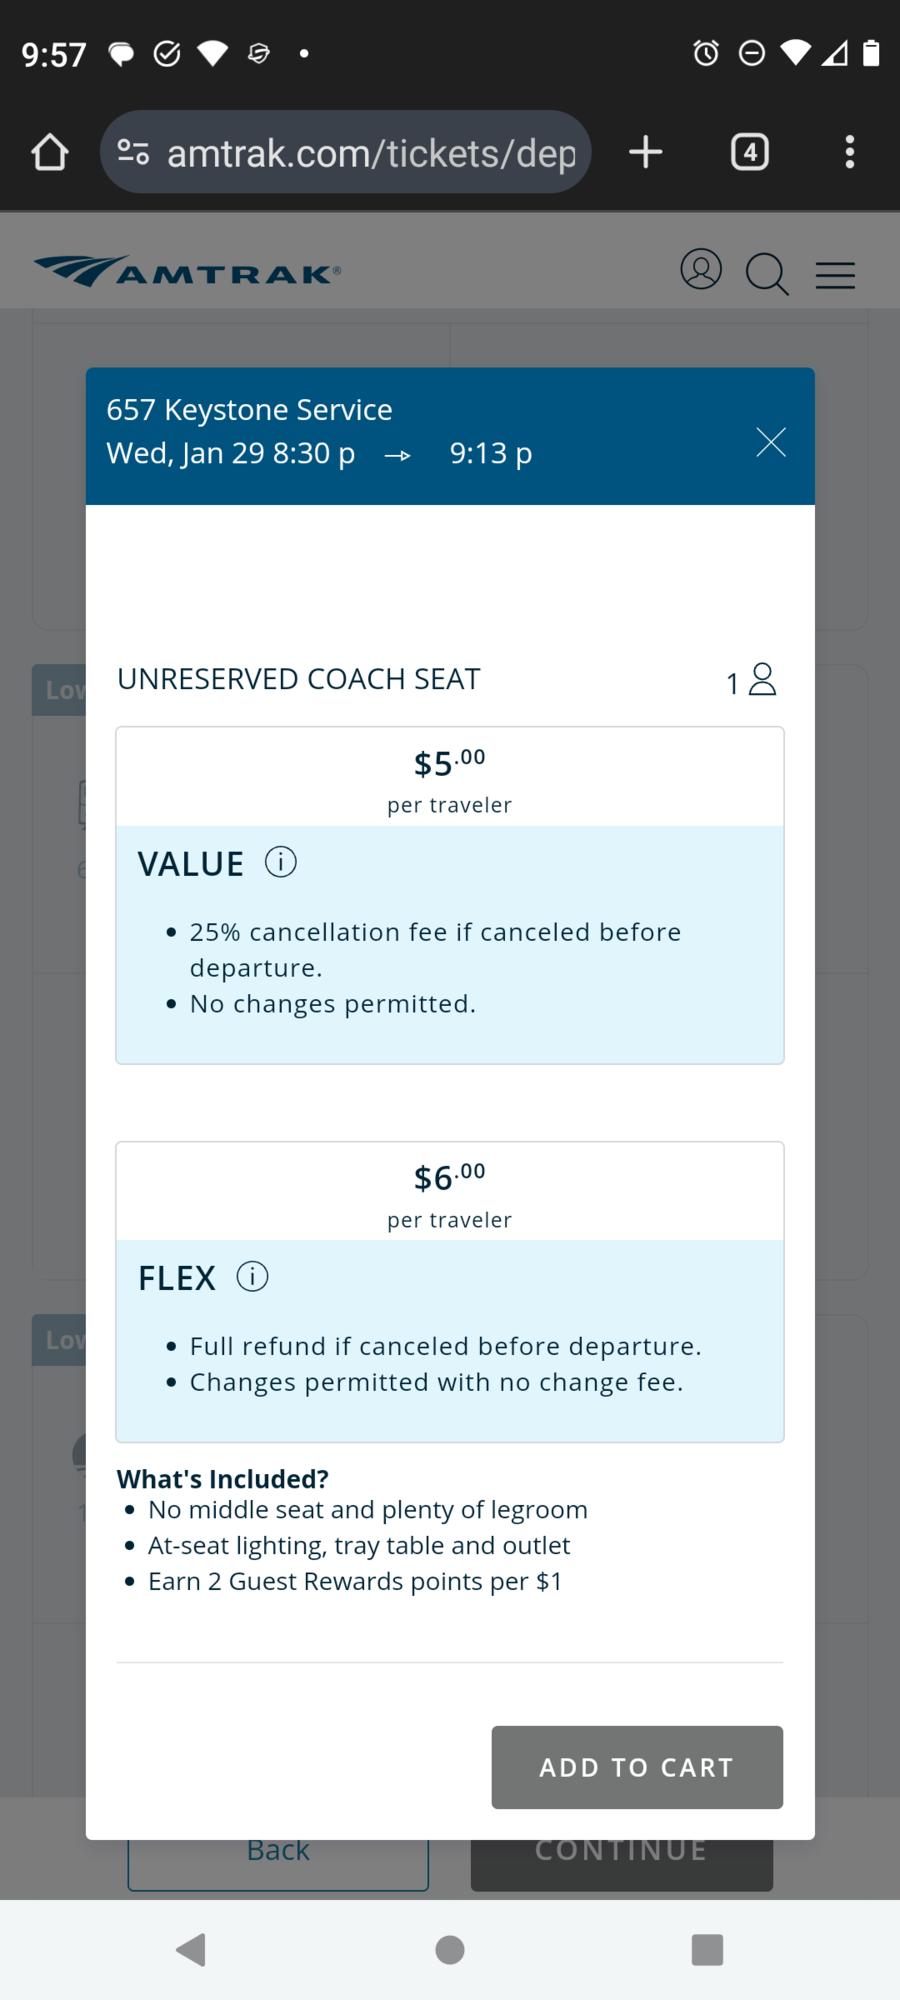Select the $5.00 Value fare option

click(x=450, y=895)
